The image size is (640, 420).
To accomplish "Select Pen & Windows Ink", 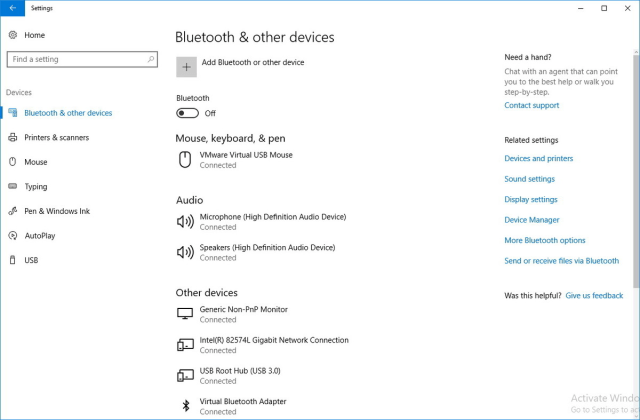I will tap(57, 211).
